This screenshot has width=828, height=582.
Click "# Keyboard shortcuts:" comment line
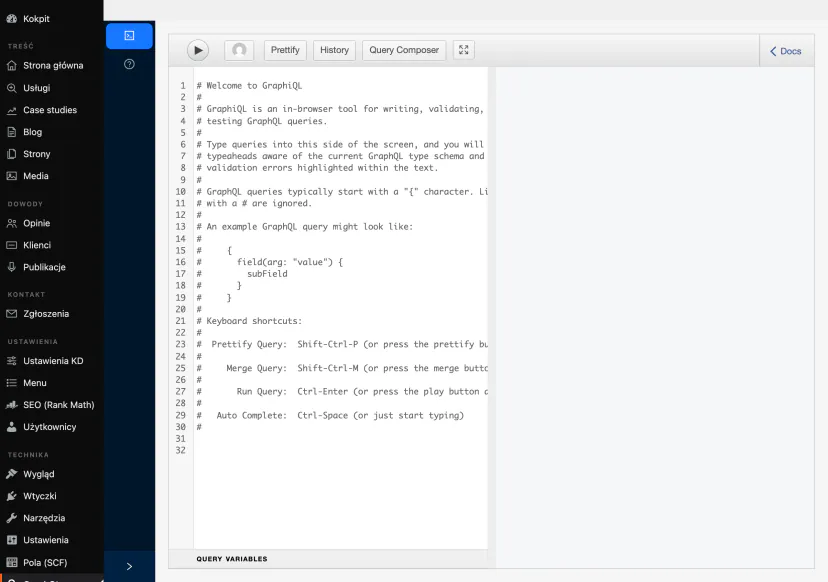click(x=249, y=321)
